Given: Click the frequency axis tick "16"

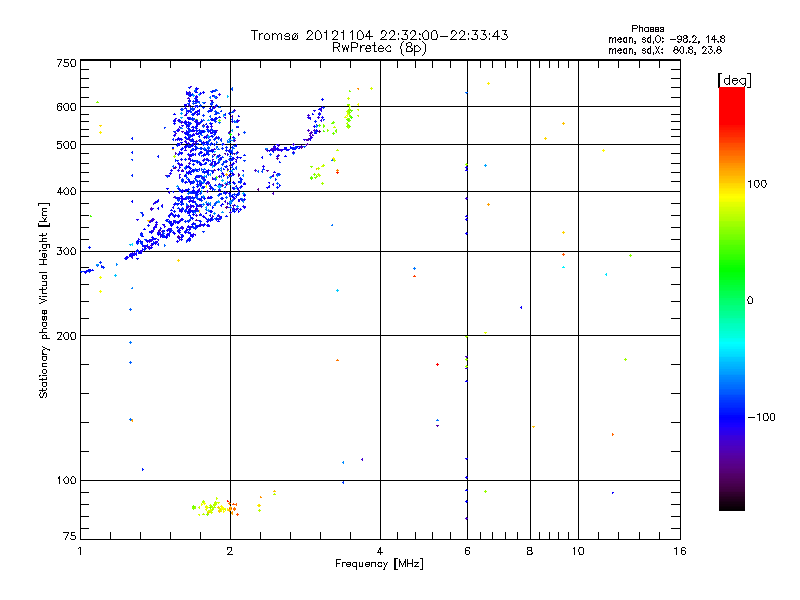Looking at the screenshot, I should (680, 551).
